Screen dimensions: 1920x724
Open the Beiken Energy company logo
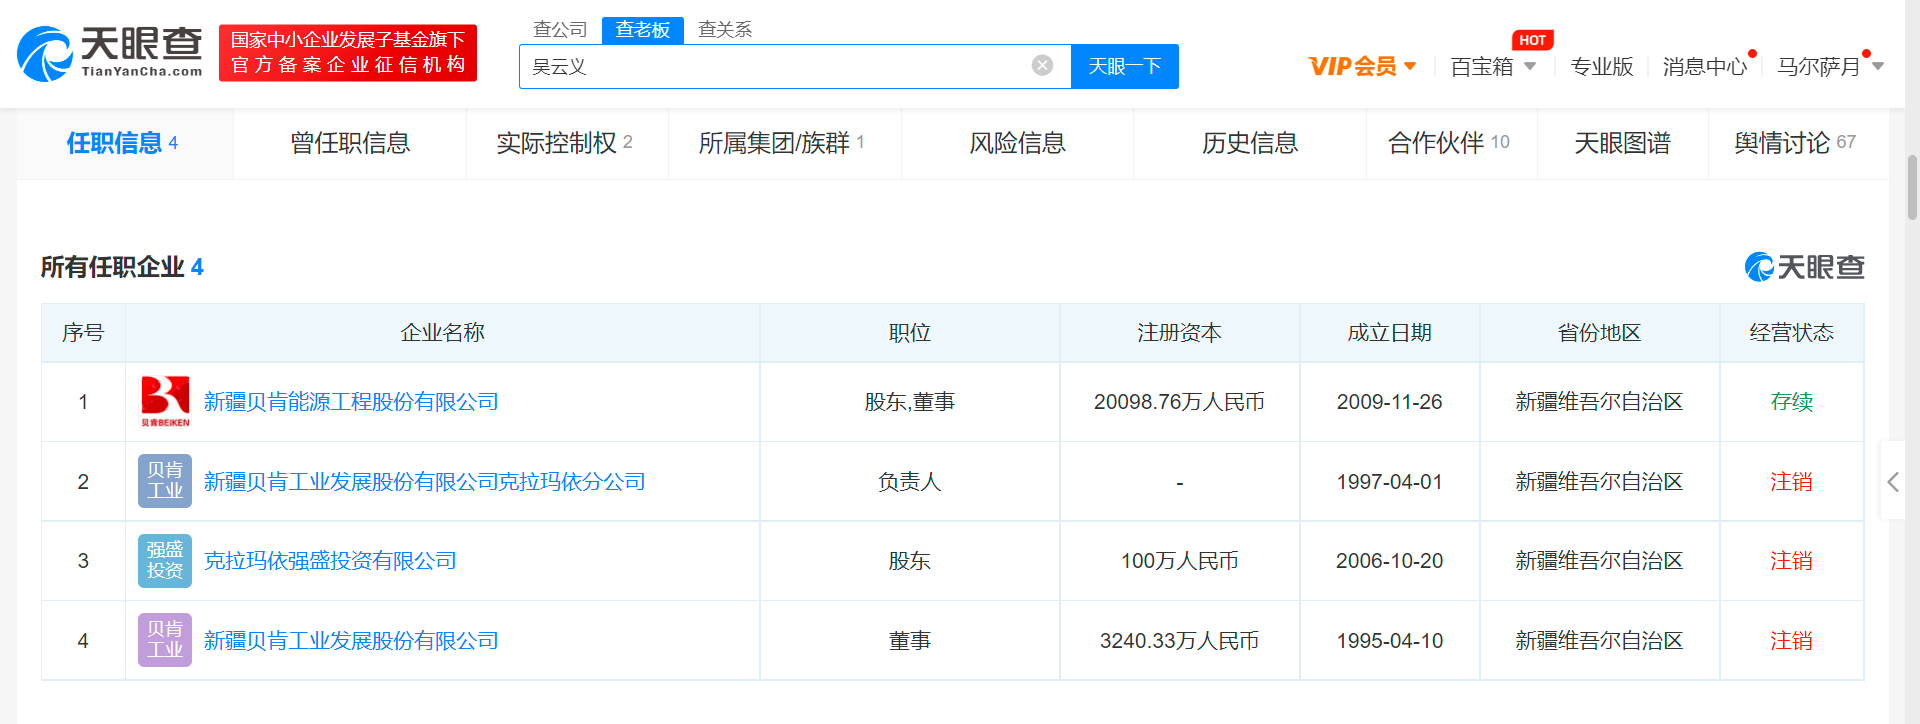165,402
